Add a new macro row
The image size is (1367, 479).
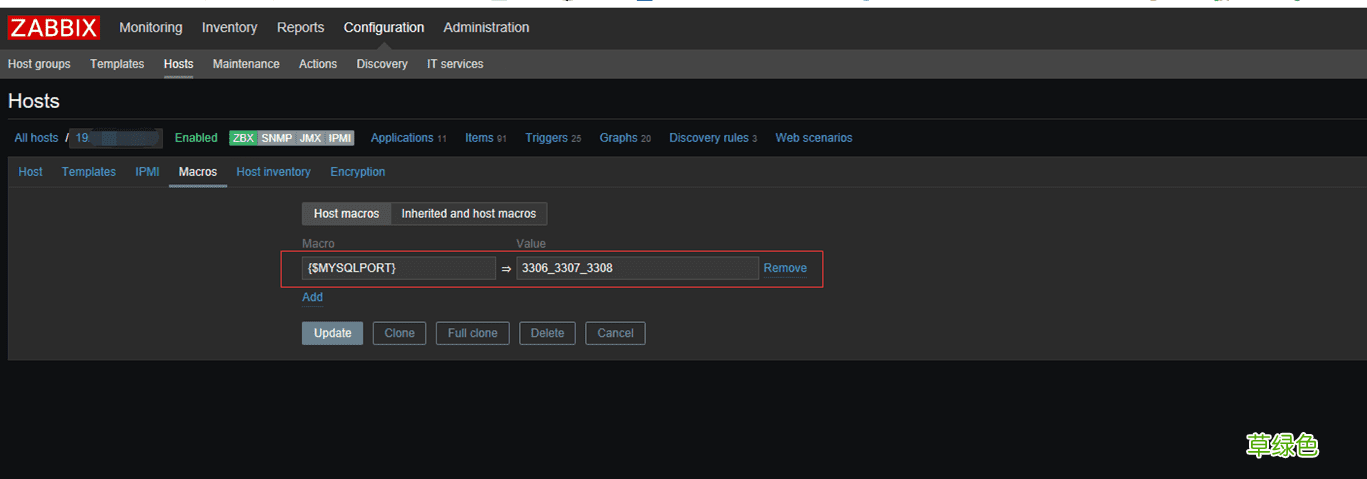point(312,297)
